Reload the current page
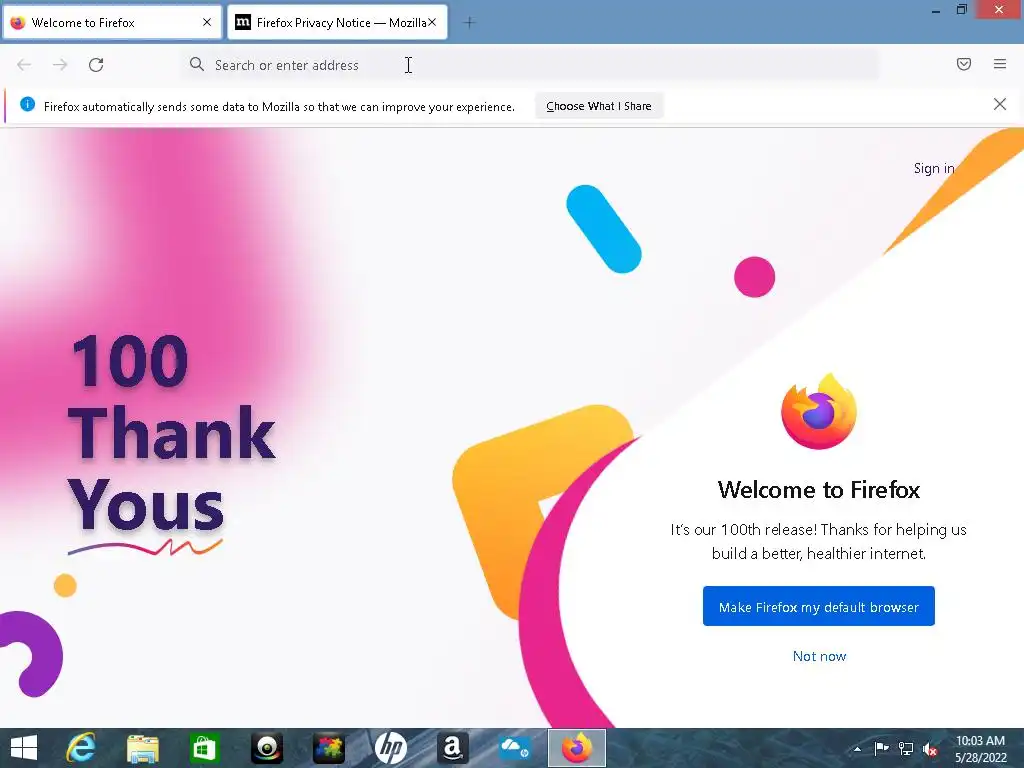This screenshot has width=1024, height=768. coord(96,65)
